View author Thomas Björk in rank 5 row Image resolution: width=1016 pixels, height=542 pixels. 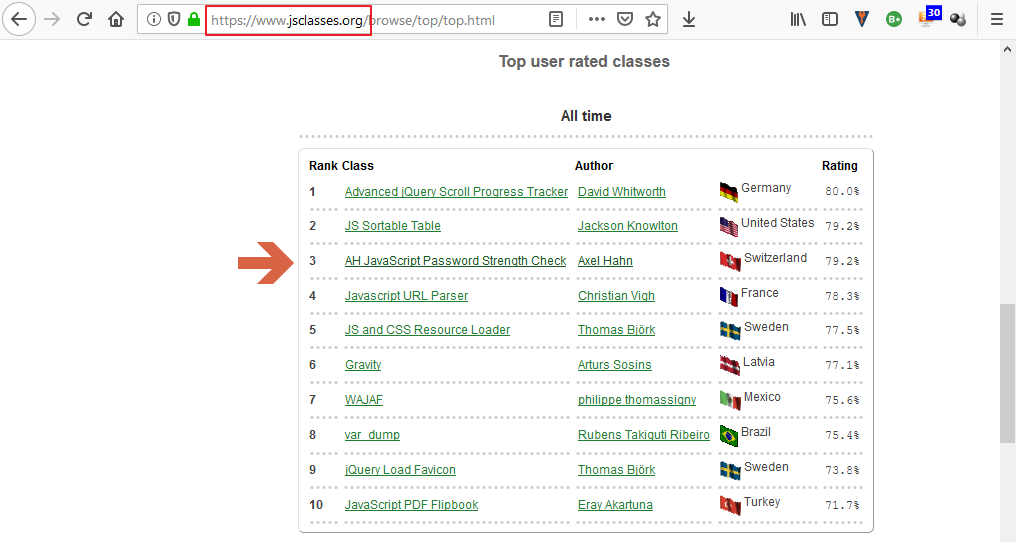[616, 330]
